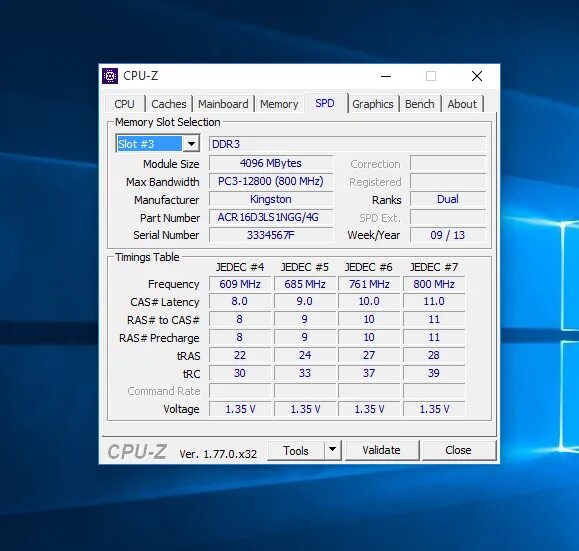The height and width of the screenshot is (551, 579).
Task: Select the Kingston manufacturer value
Action: coord(271,199)
